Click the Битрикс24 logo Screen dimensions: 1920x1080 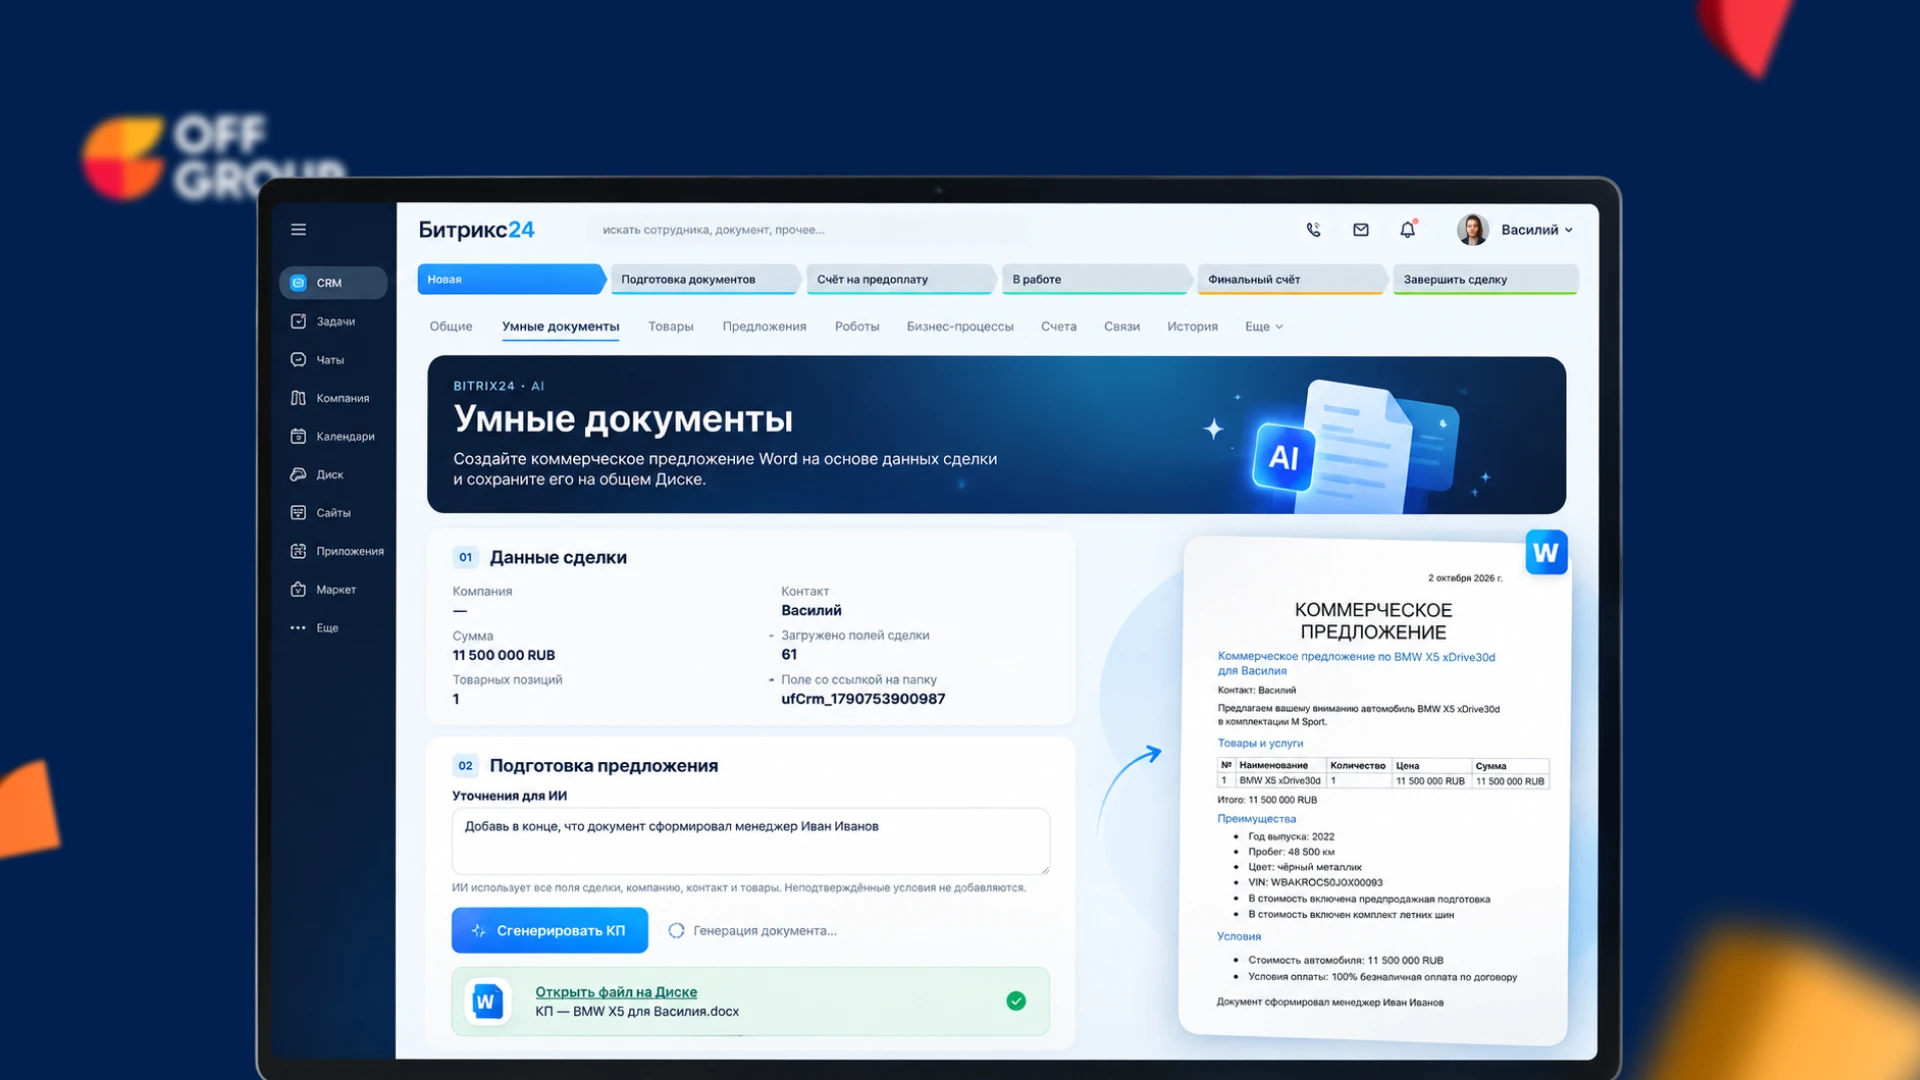point(476,229)
